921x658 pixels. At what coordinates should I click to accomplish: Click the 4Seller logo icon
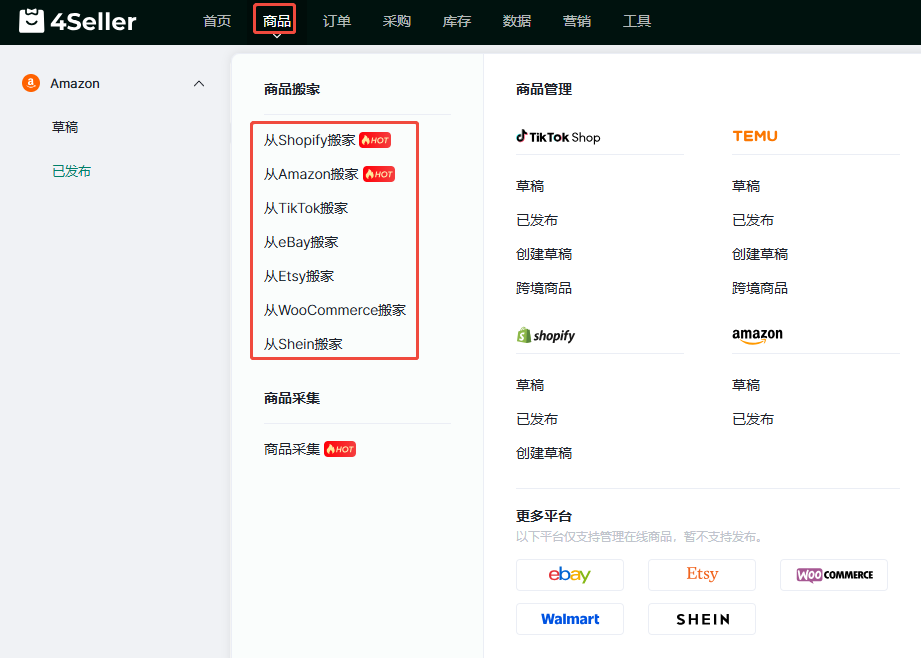tap(32, 21)
